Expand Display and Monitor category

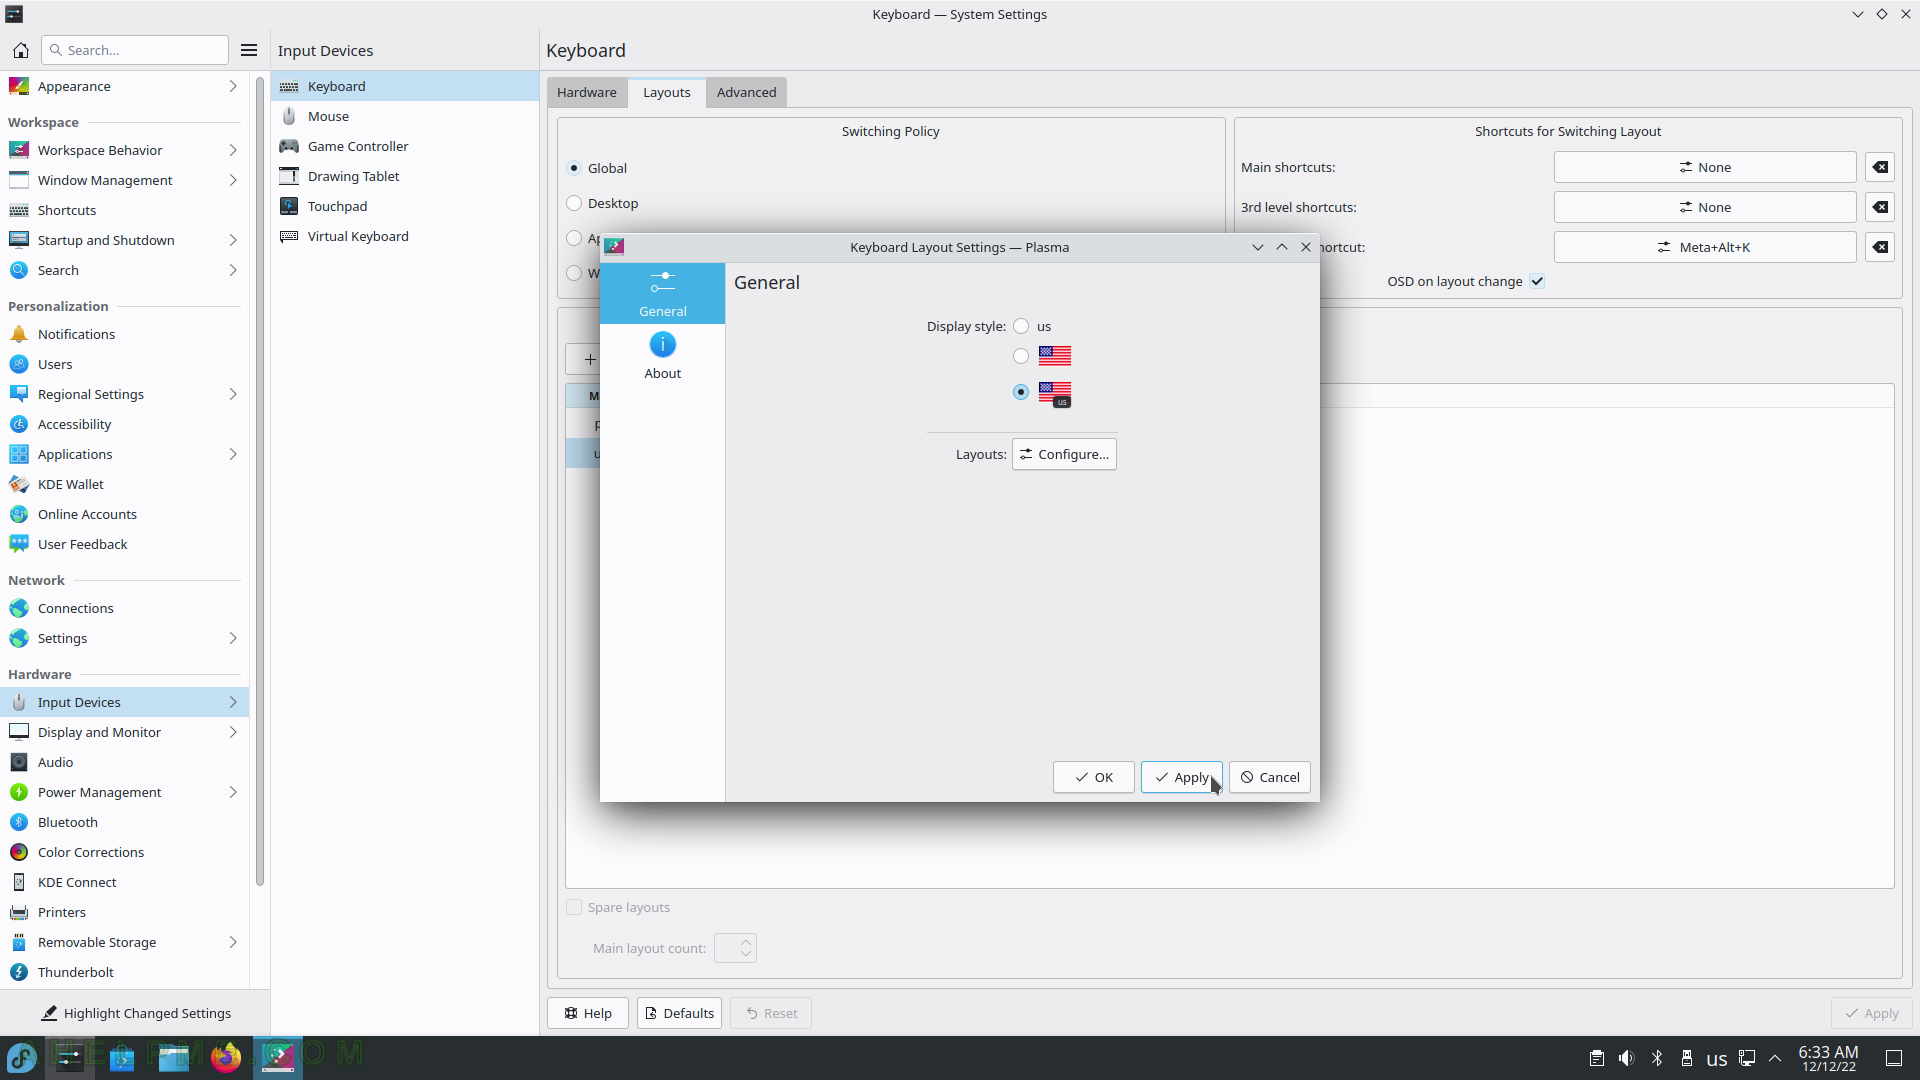tap(233, 732)
